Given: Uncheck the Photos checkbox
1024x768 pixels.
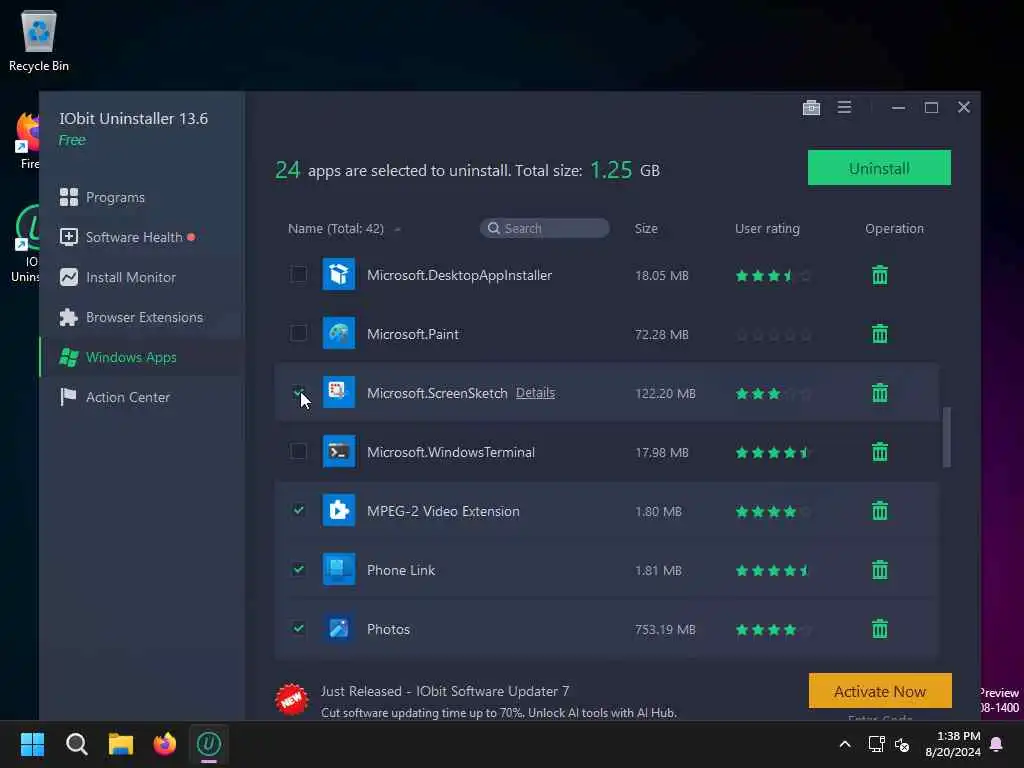Looking at the screenshot, I should pos(298,628).
